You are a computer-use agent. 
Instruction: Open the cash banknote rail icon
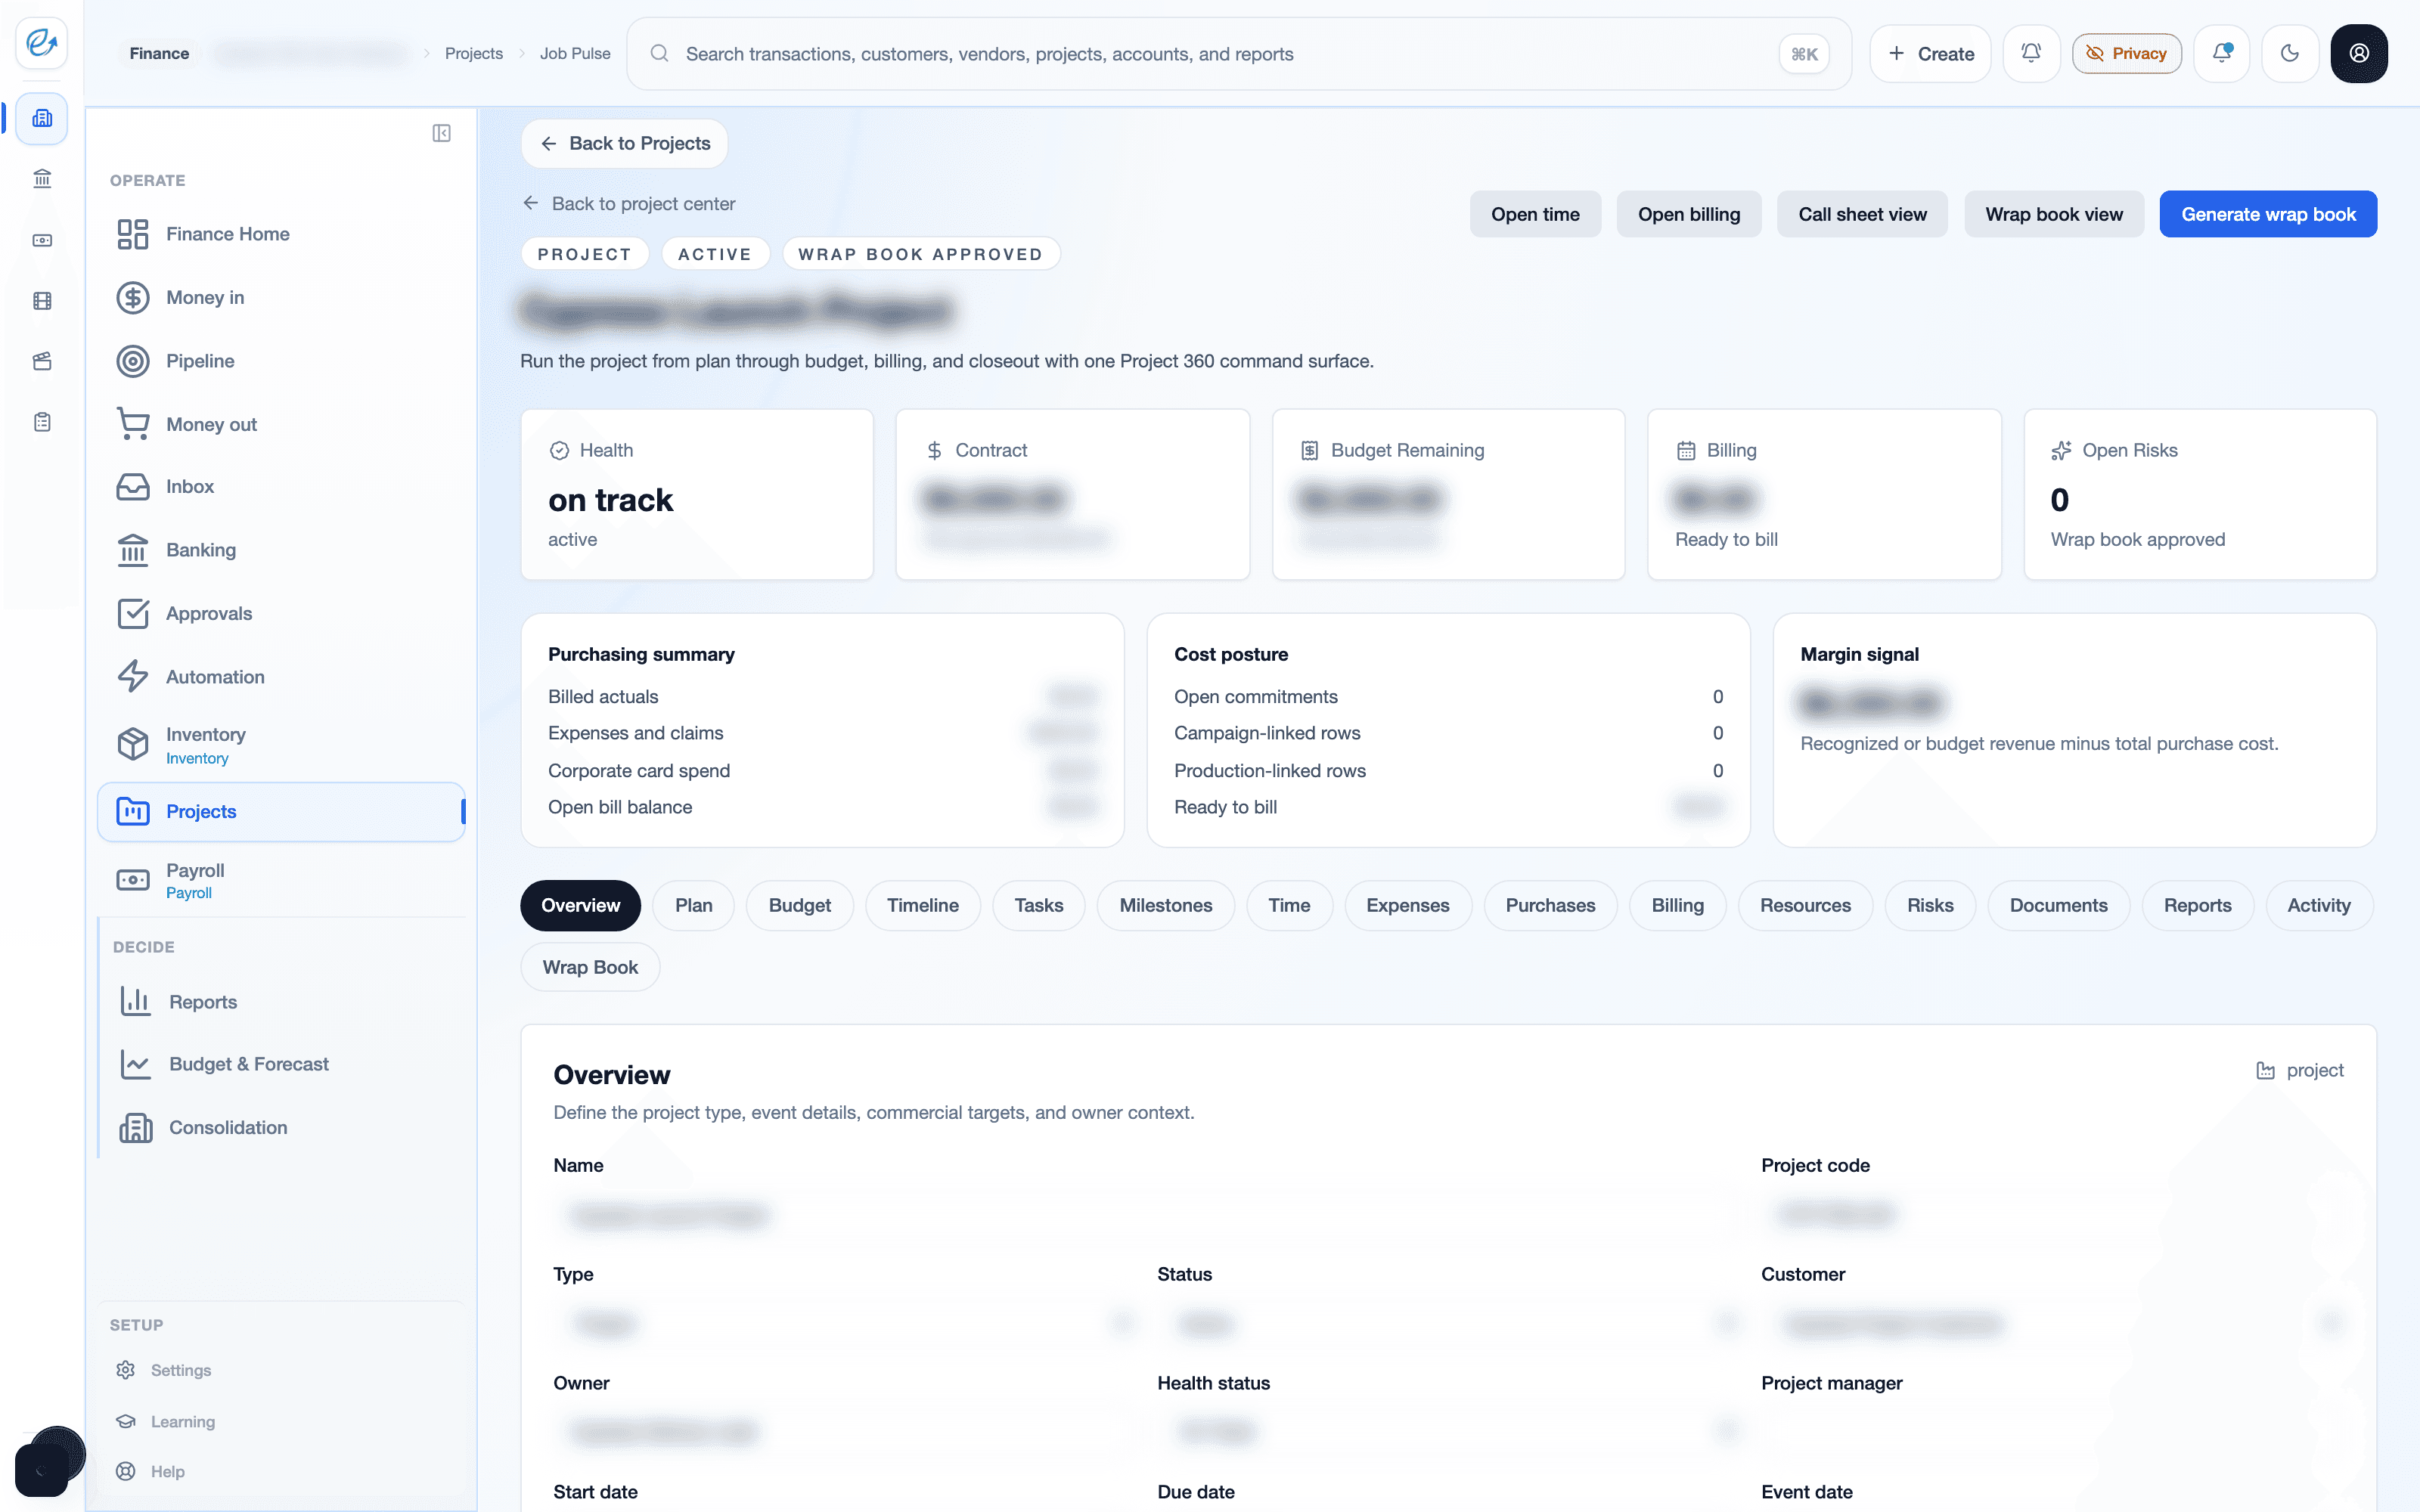(x=42, y=240)
